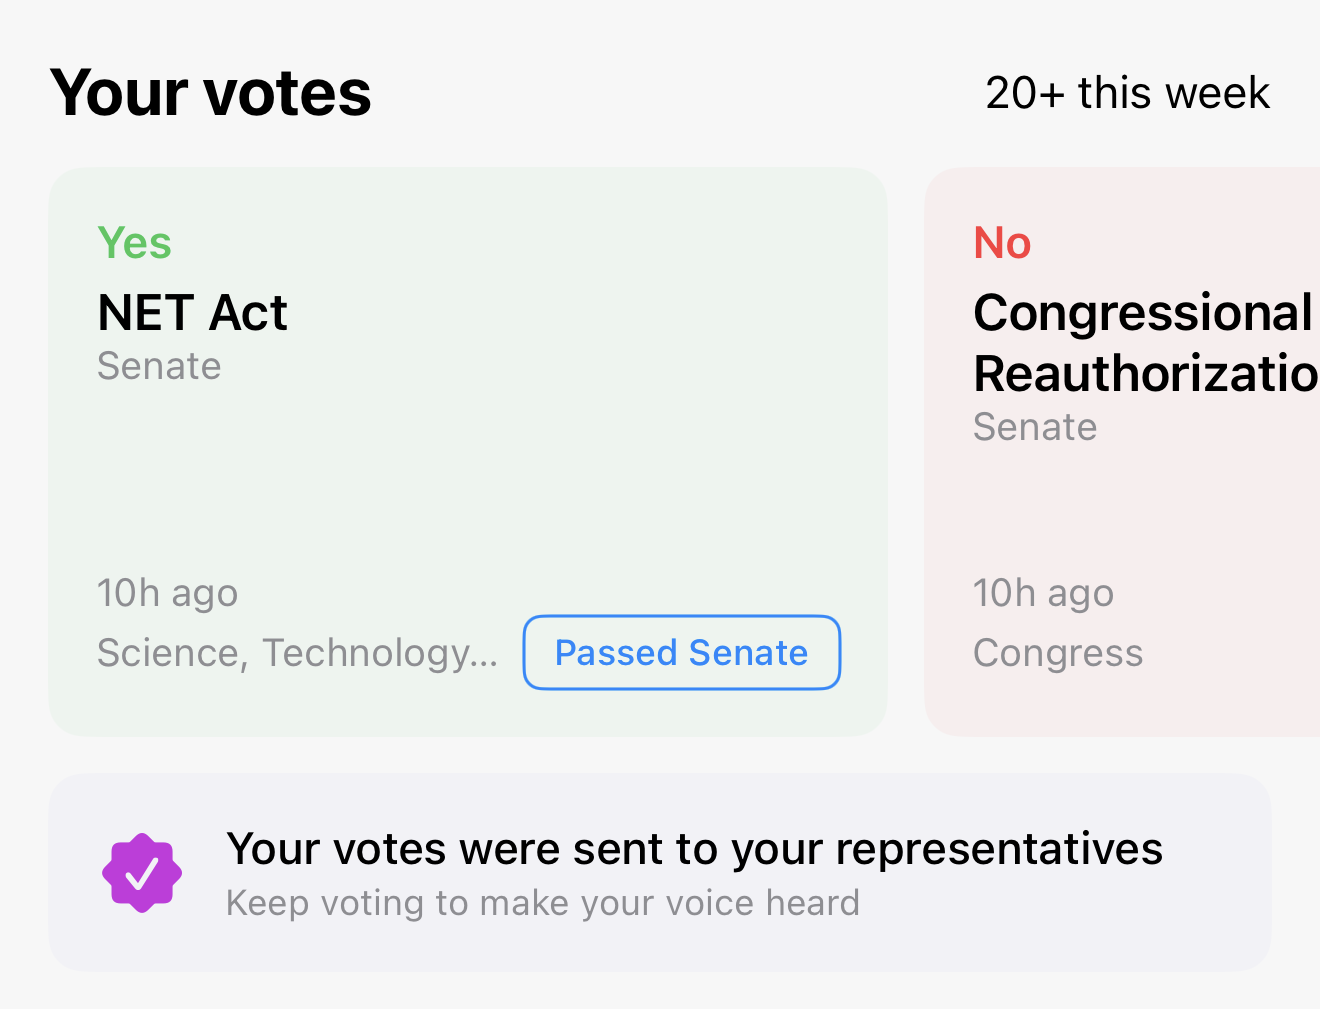Click the red No vote label

[1002, 242]
